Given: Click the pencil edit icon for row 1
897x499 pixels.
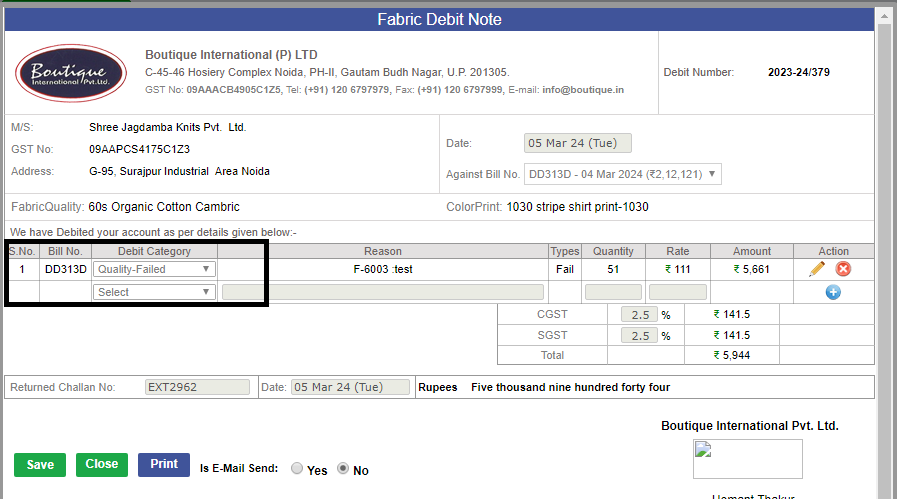Looking at the screenshot, I should tap(817, 269).
